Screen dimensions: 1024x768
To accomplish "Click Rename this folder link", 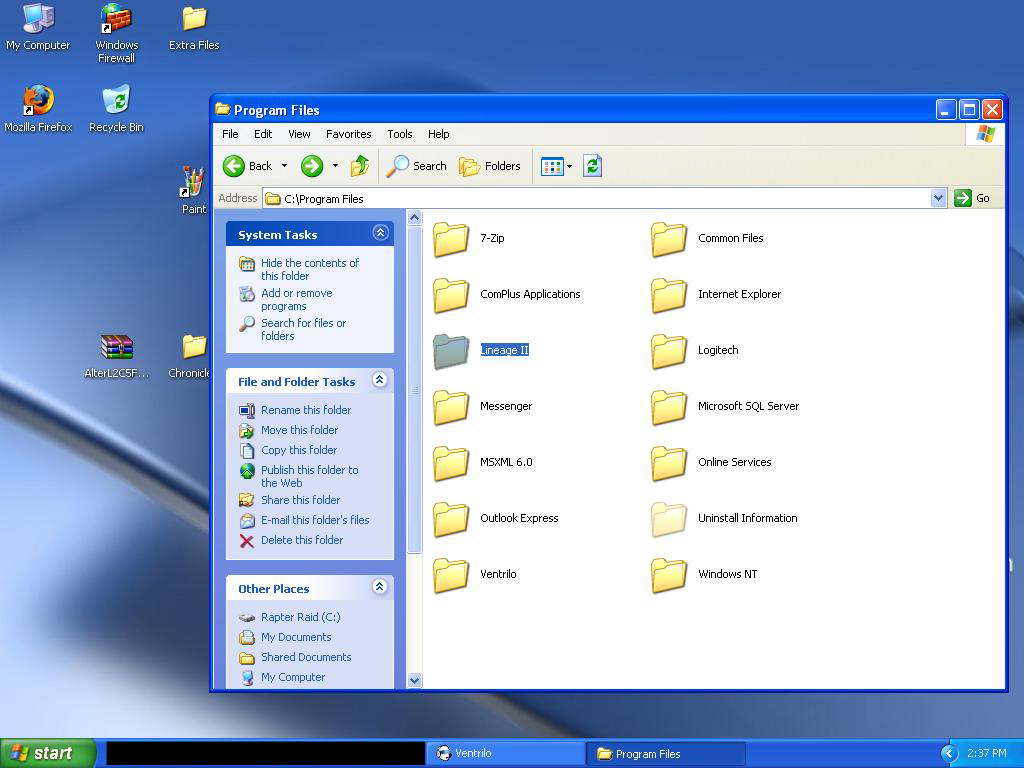I will (x=306, y=410).
